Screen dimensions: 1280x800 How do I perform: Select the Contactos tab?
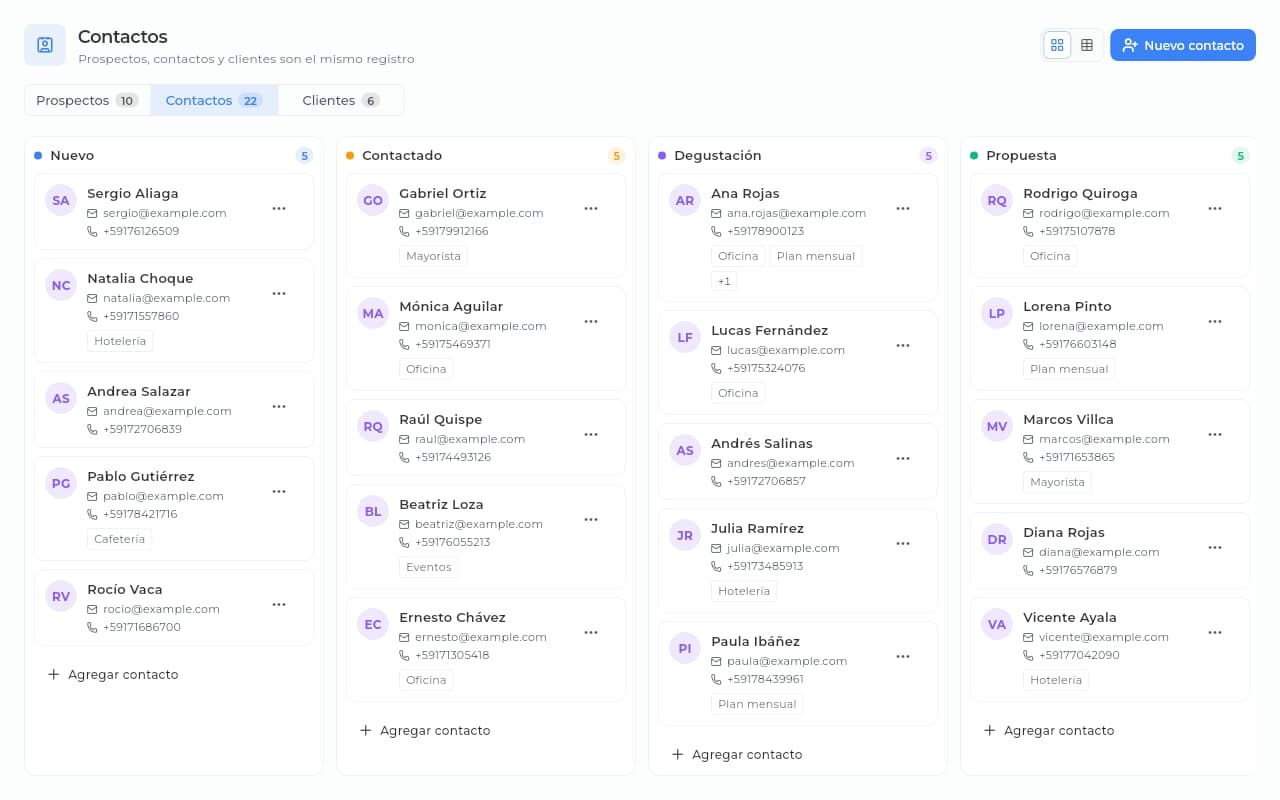[214, 100]
